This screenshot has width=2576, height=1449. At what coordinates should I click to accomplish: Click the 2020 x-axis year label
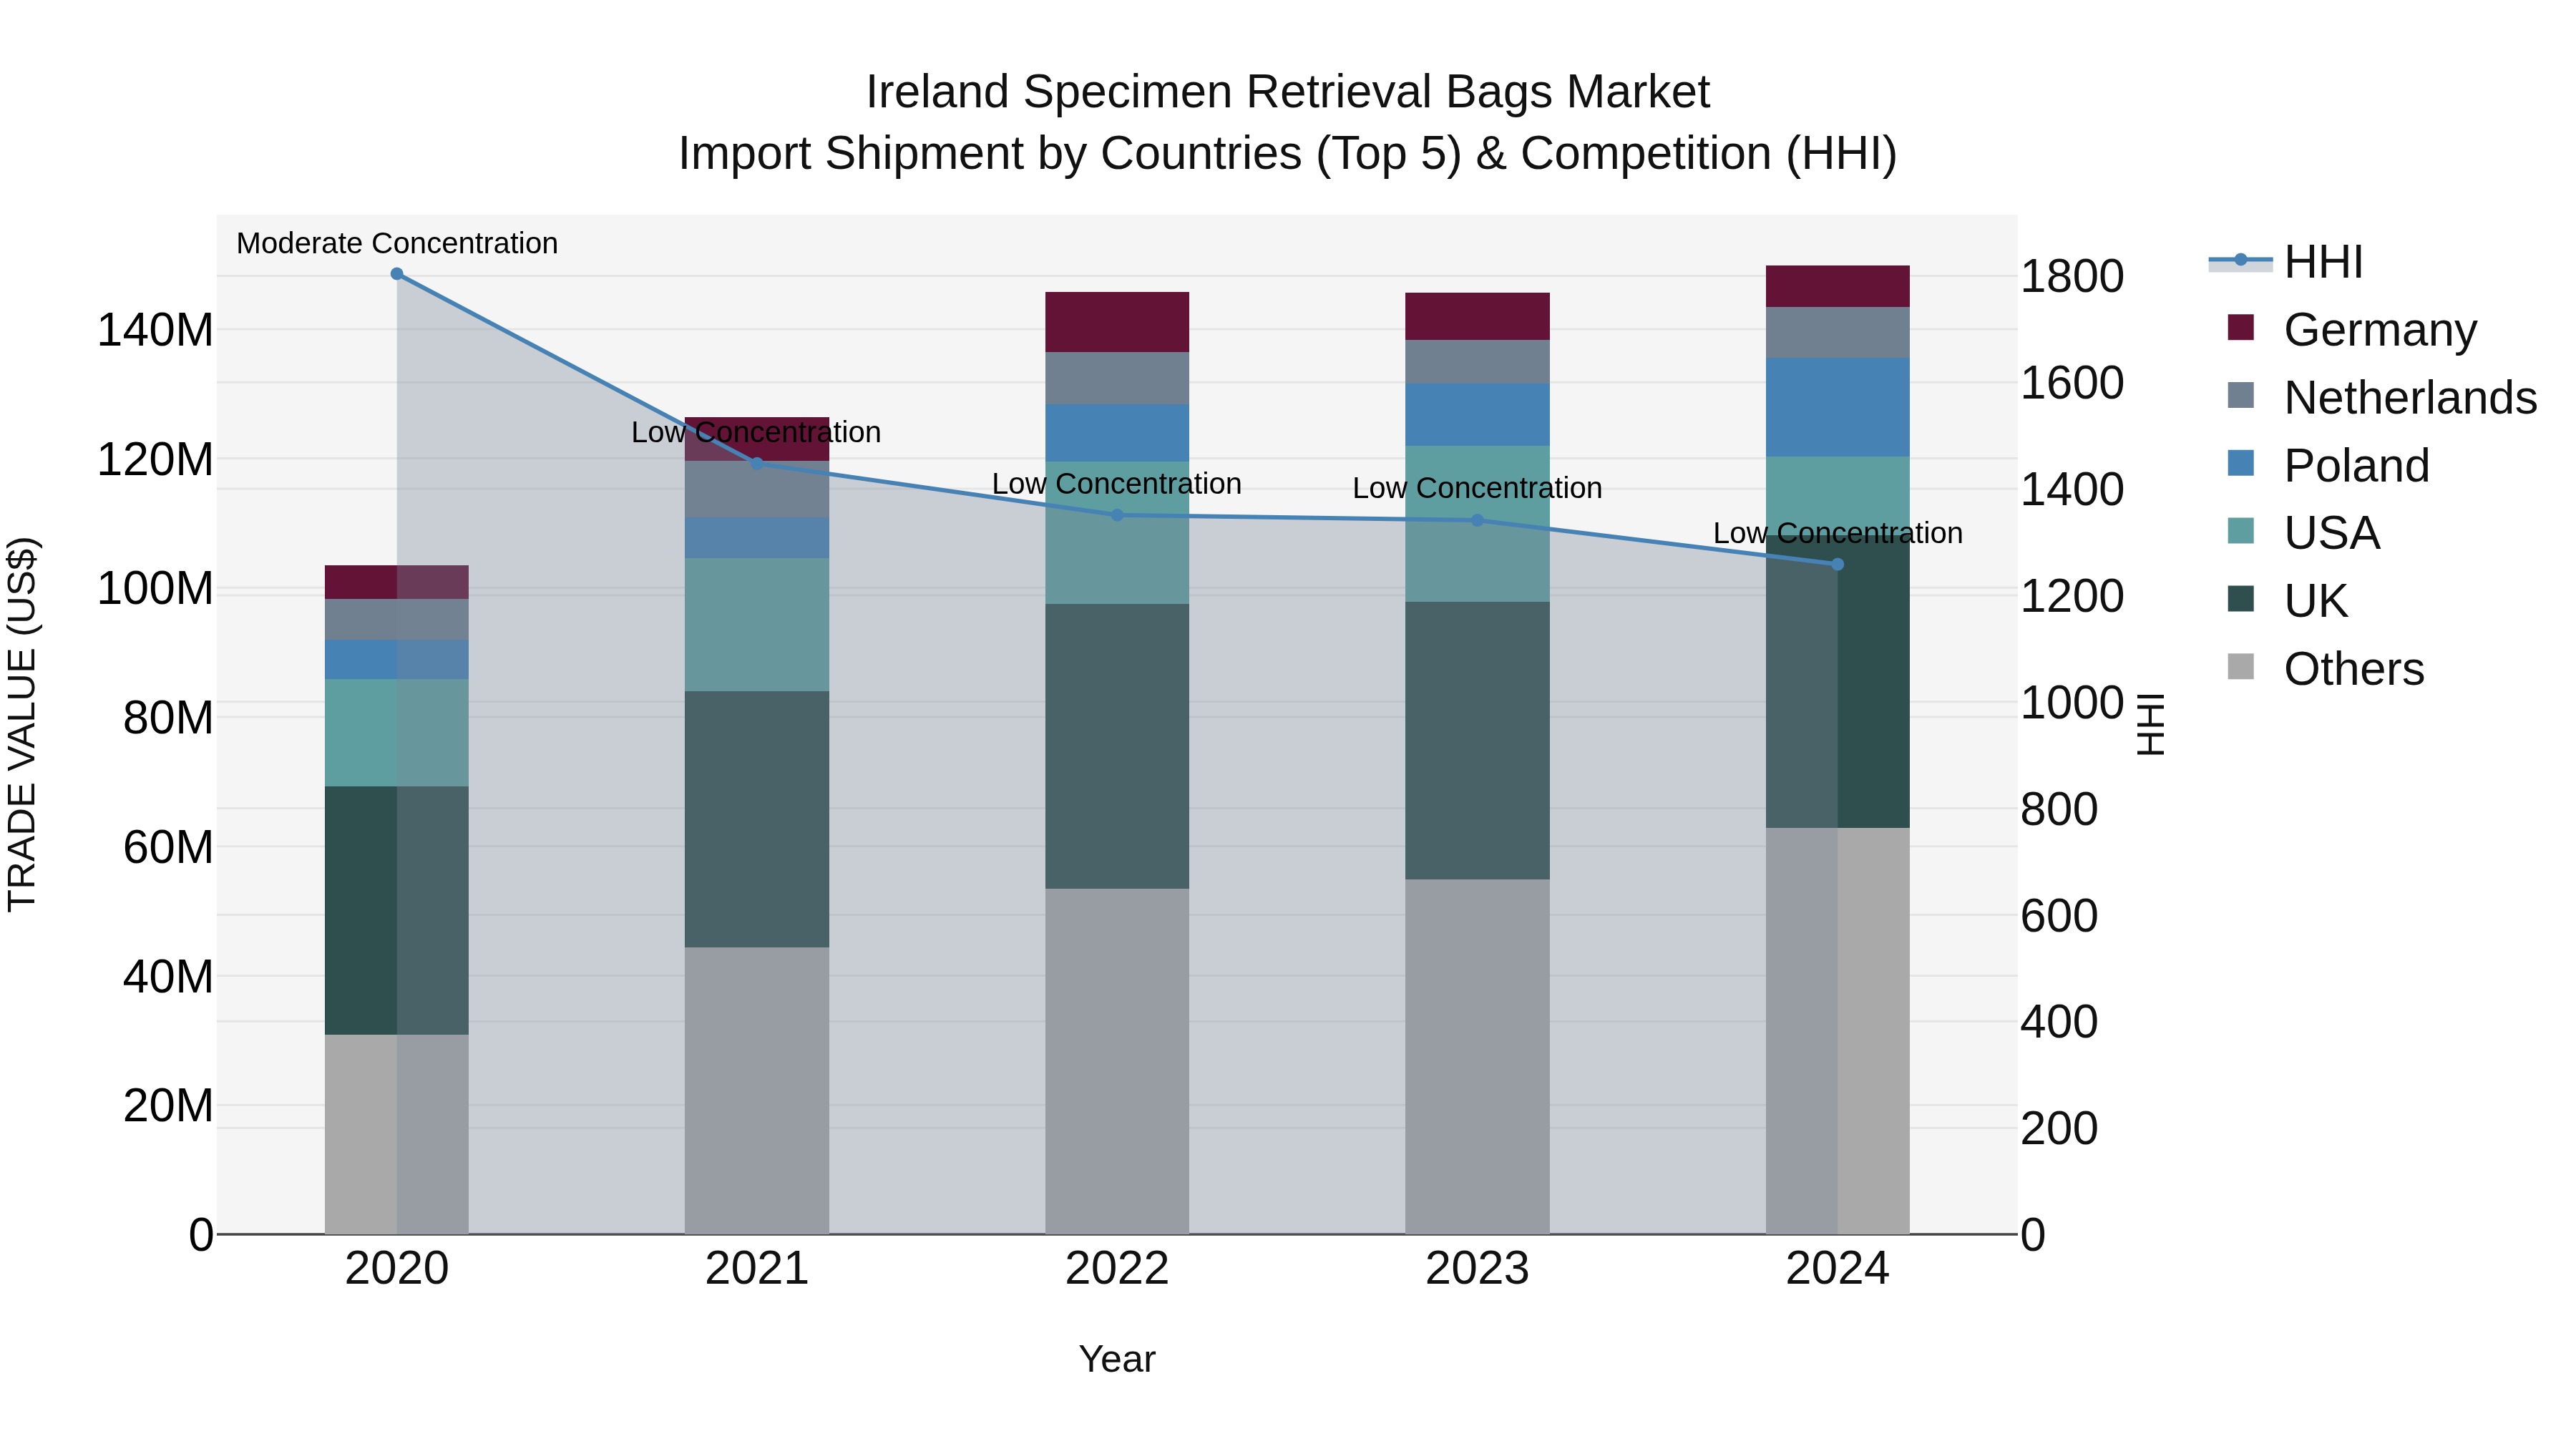coord(397,1269)
